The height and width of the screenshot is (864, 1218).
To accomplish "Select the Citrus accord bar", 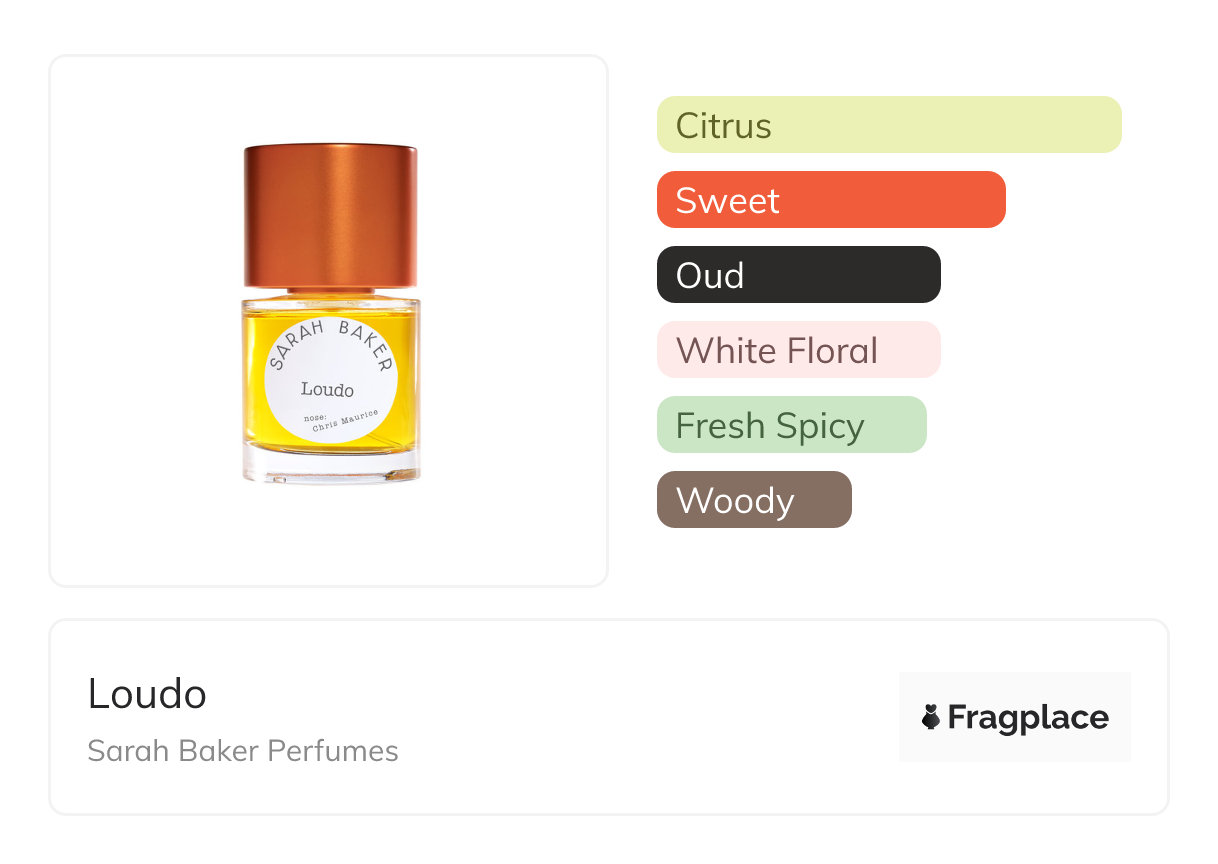I will 888,125.
